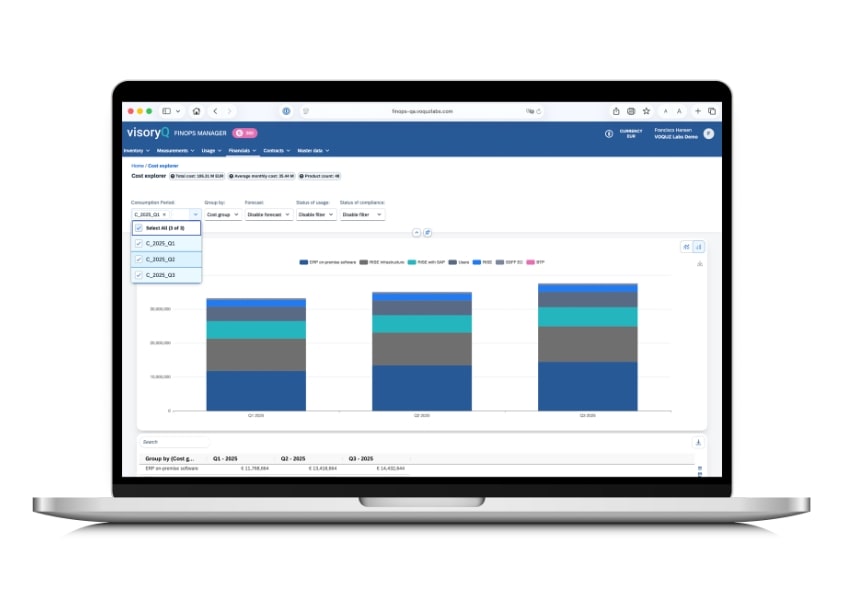Uncheck the C_2025_Q2 period

(139, 260)
